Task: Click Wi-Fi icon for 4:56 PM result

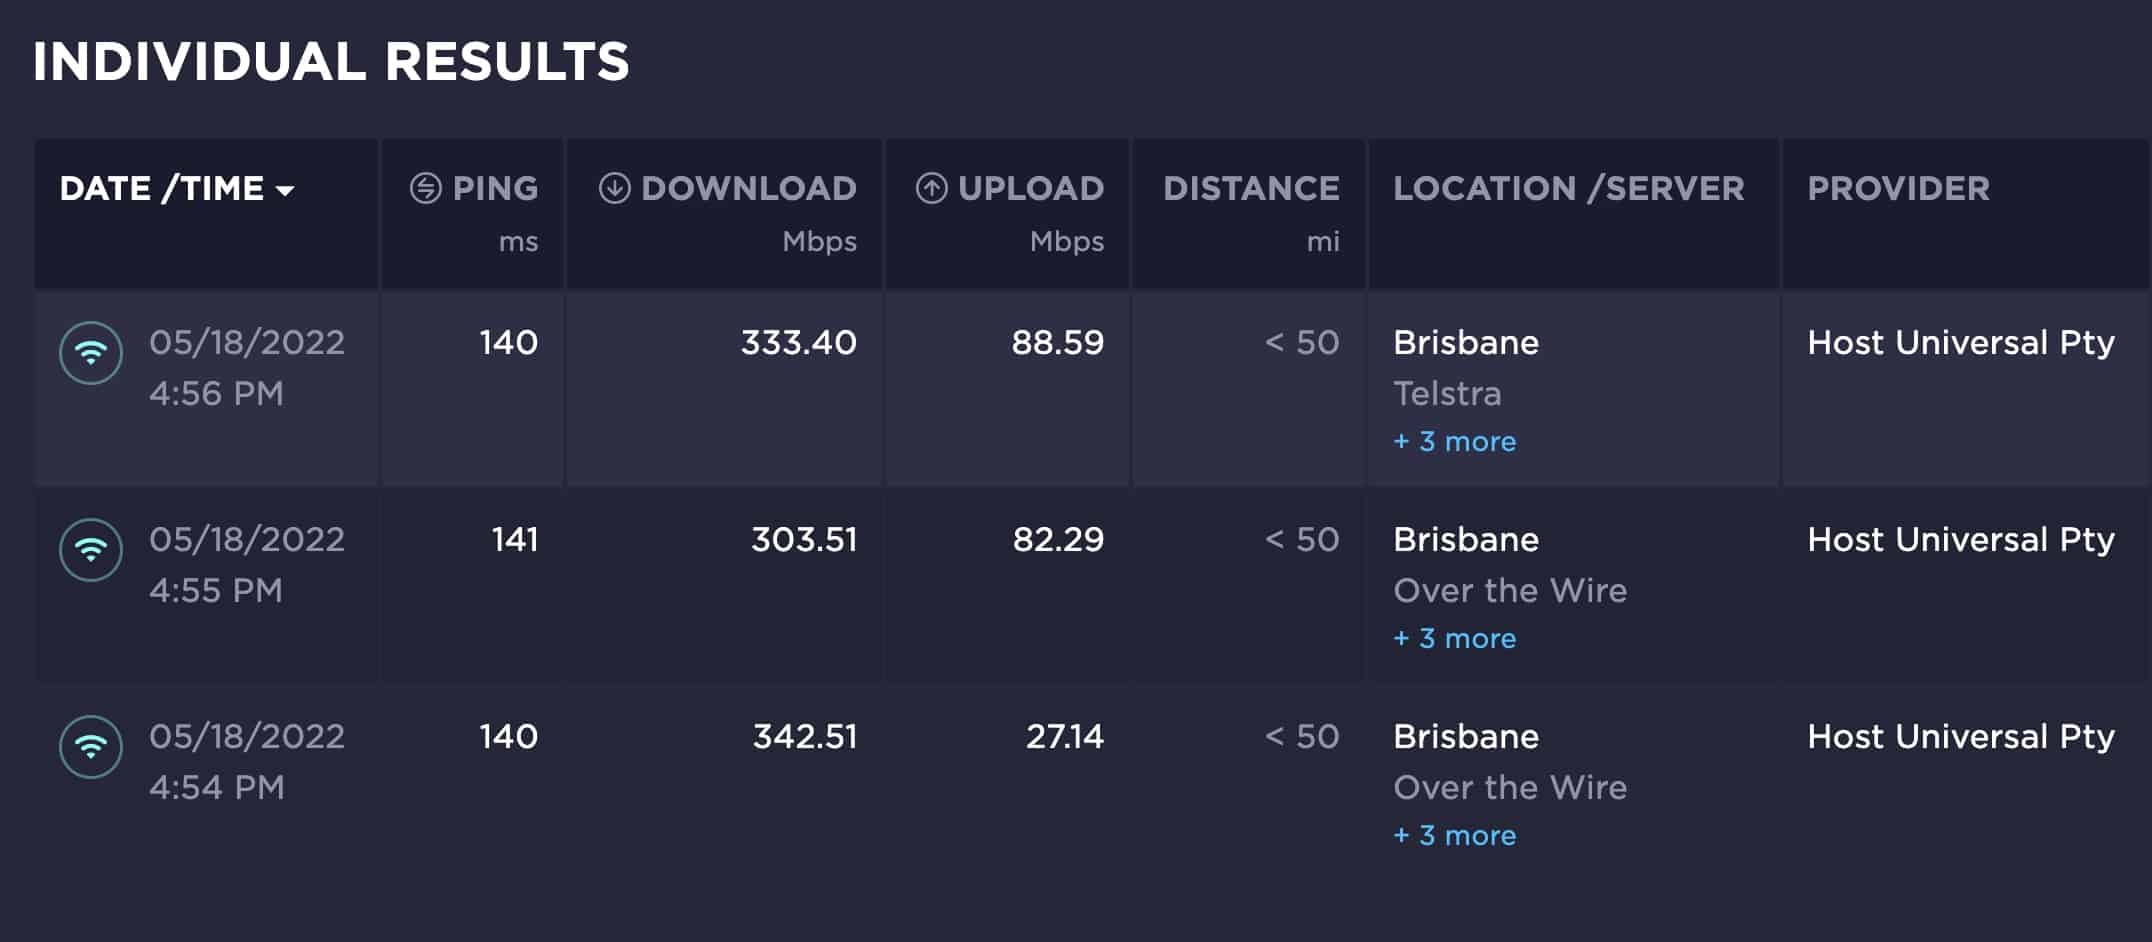Action: [x=91, y=353]
